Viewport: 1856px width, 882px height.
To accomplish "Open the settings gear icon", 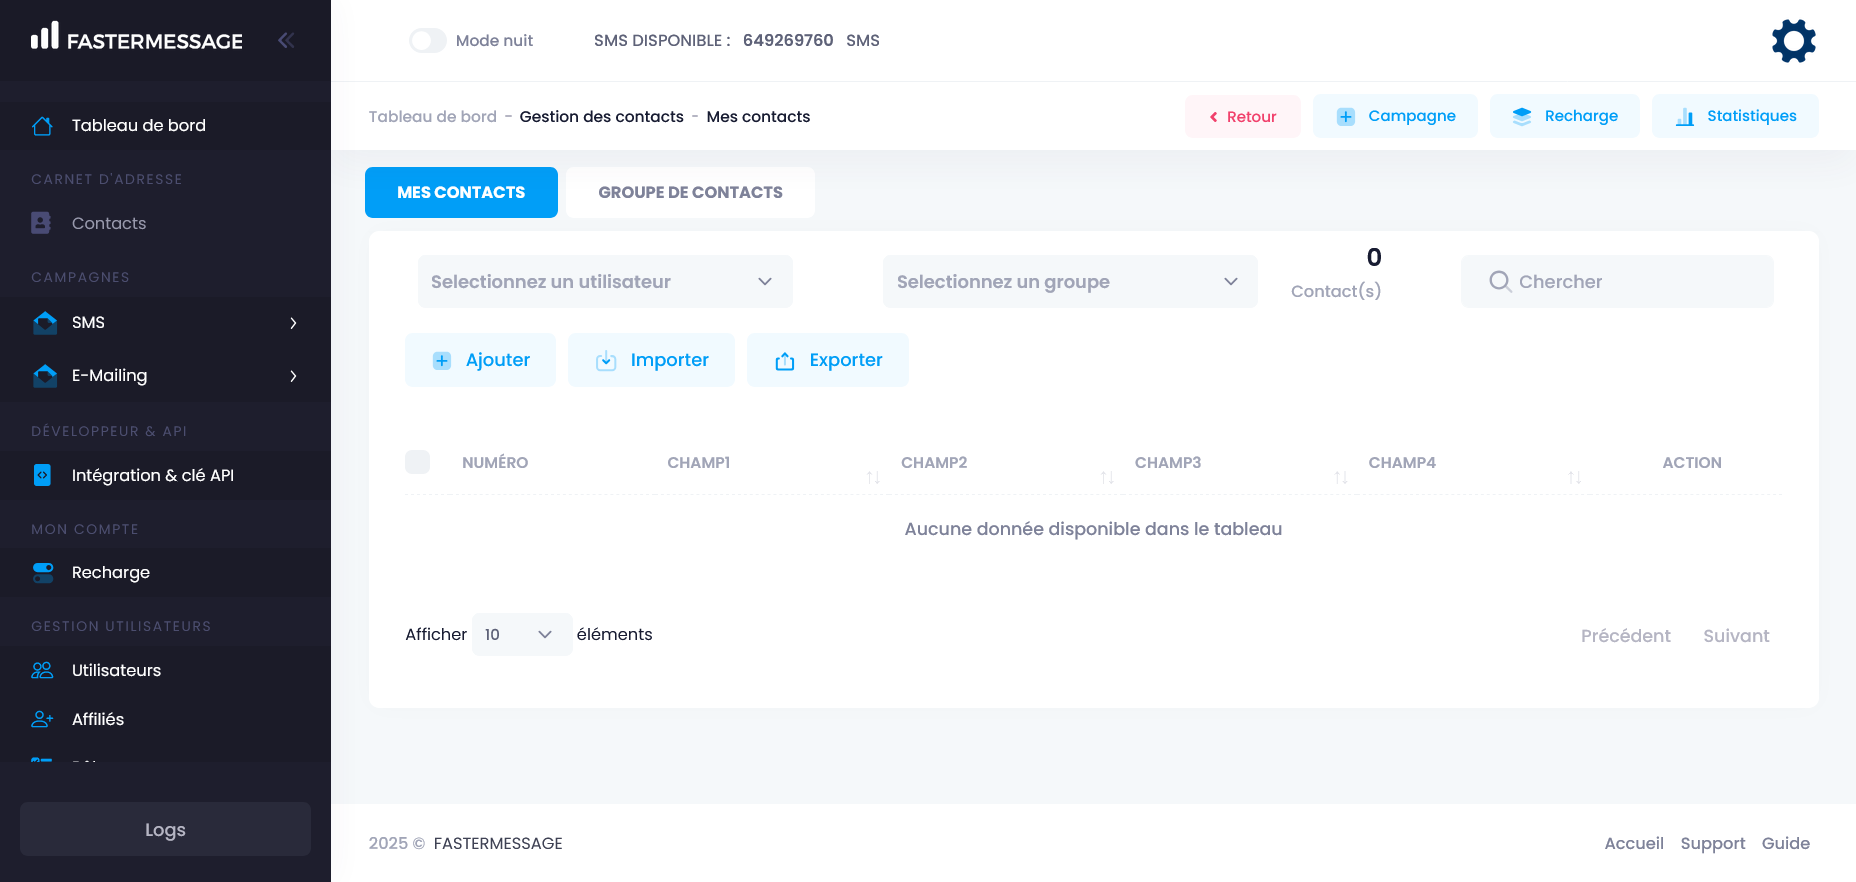I will pyautogui.click(x=1793, y=41).
